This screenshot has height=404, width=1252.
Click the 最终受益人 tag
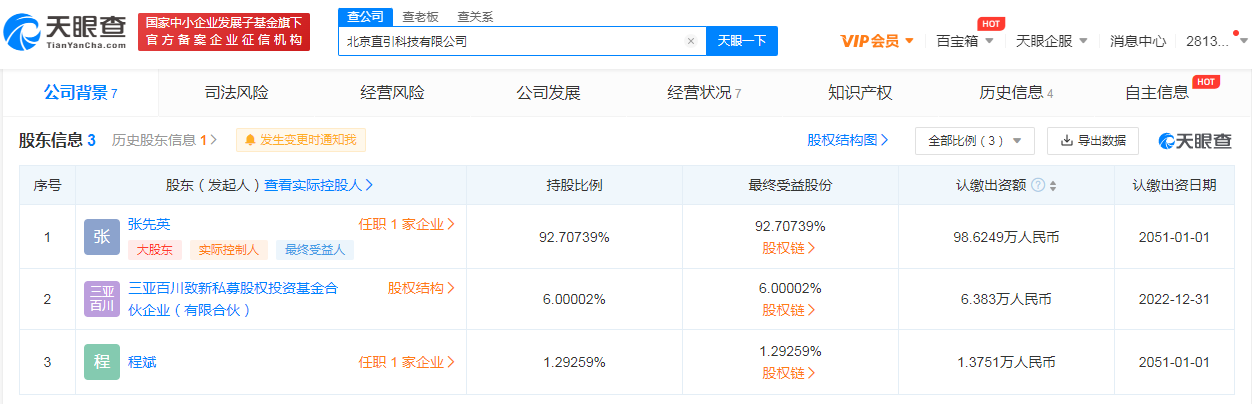(x=315, y=249)
